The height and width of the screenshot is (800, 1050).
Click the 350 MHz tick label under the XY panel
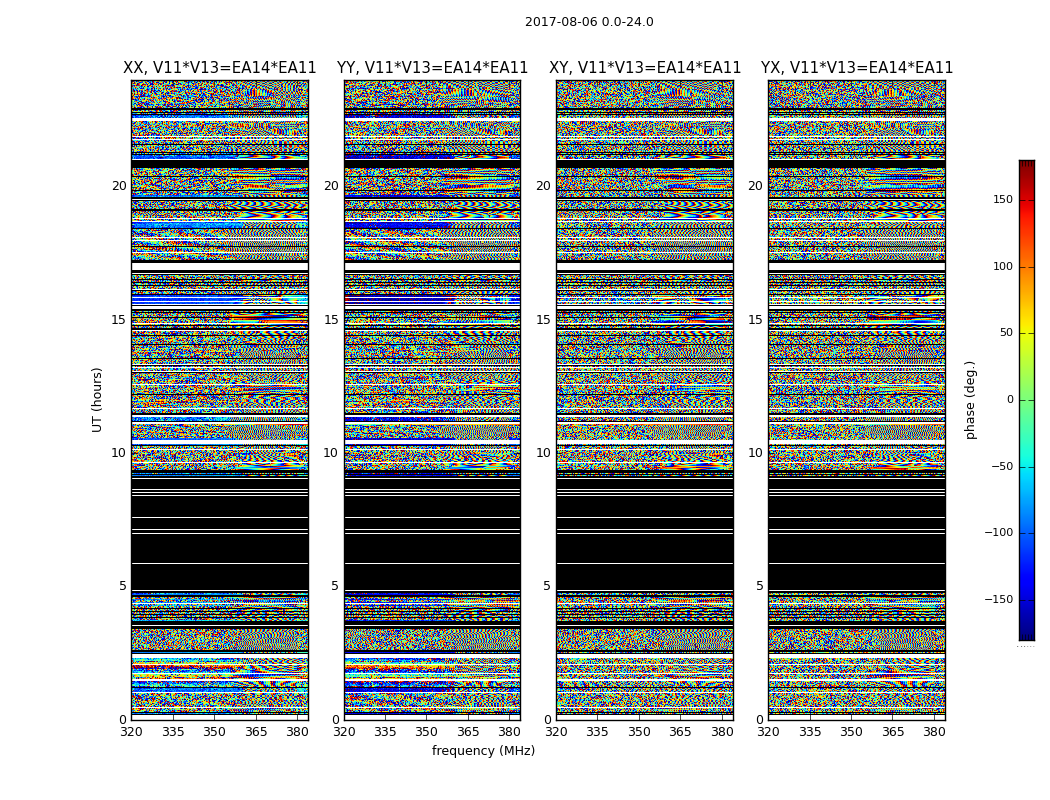[x=640, y=732]
